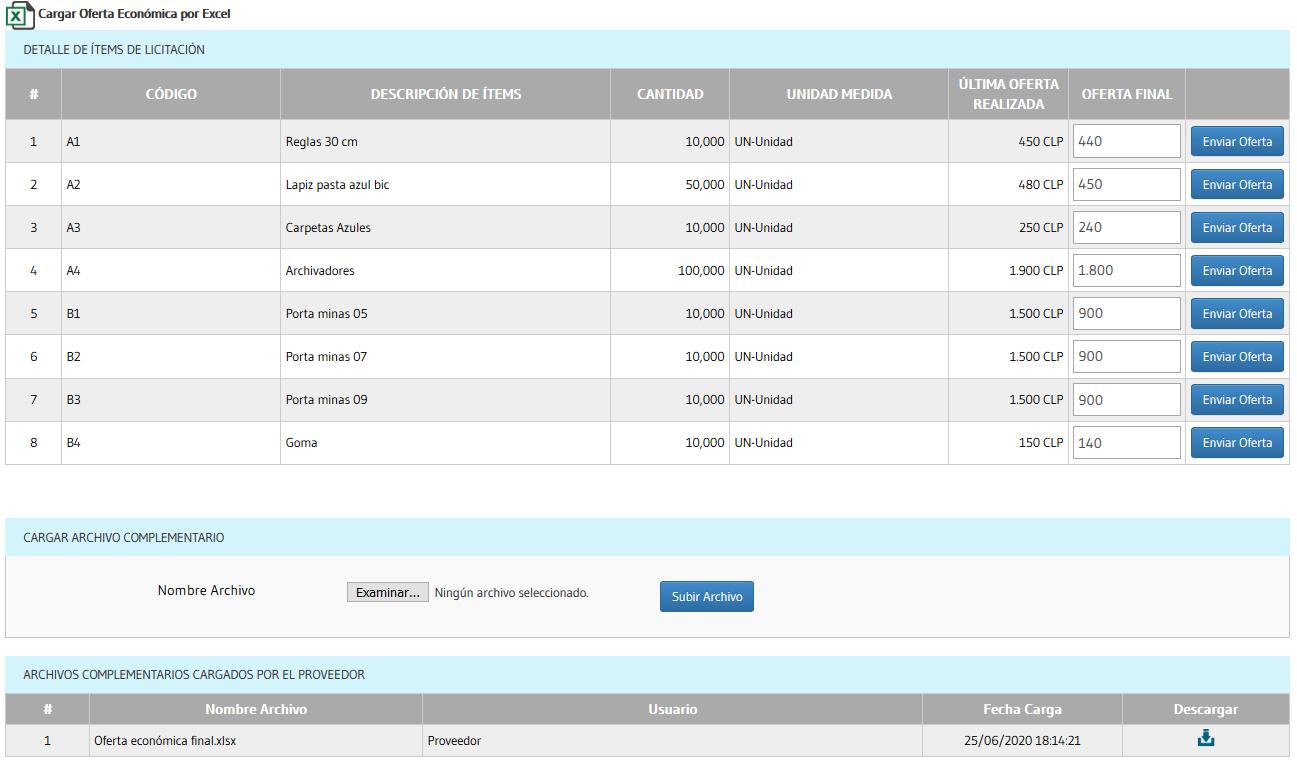This screenshot has width=1297, height=765.
Task: Send offer for Porta minas 07
Action: [x=1237, y=357]
